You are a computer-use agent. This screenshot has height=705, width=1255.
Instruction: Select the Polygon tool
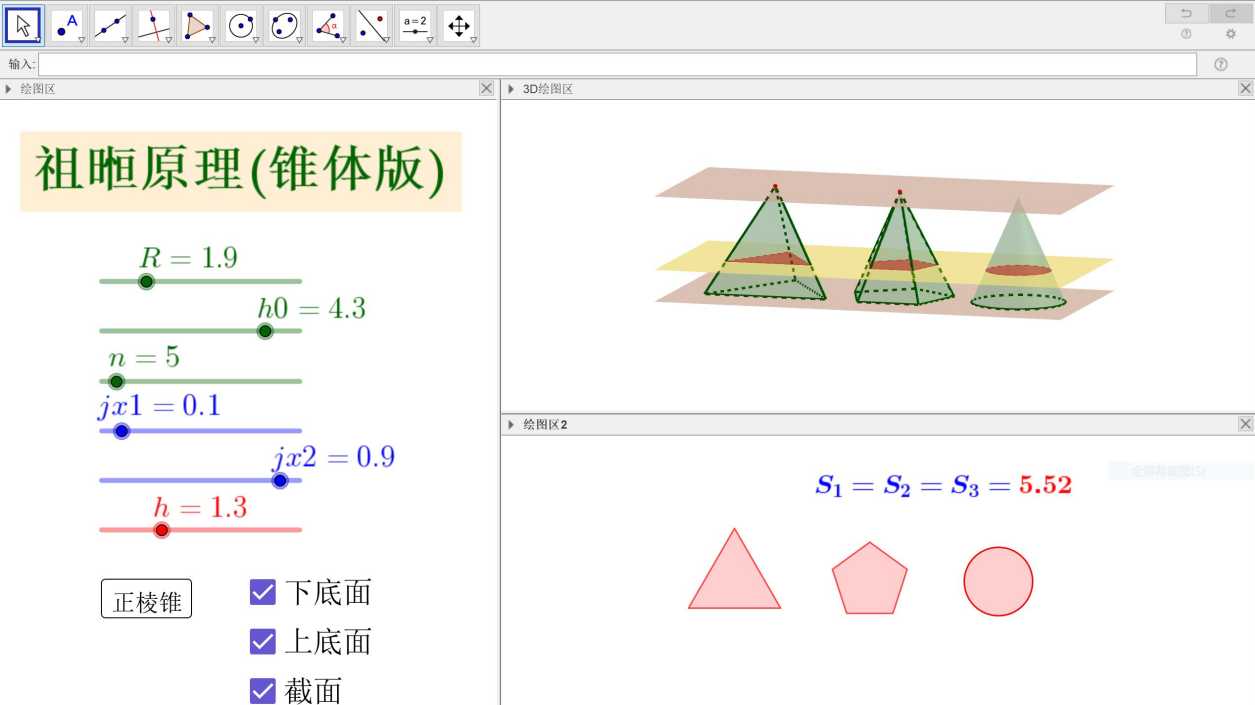point(197,26)
